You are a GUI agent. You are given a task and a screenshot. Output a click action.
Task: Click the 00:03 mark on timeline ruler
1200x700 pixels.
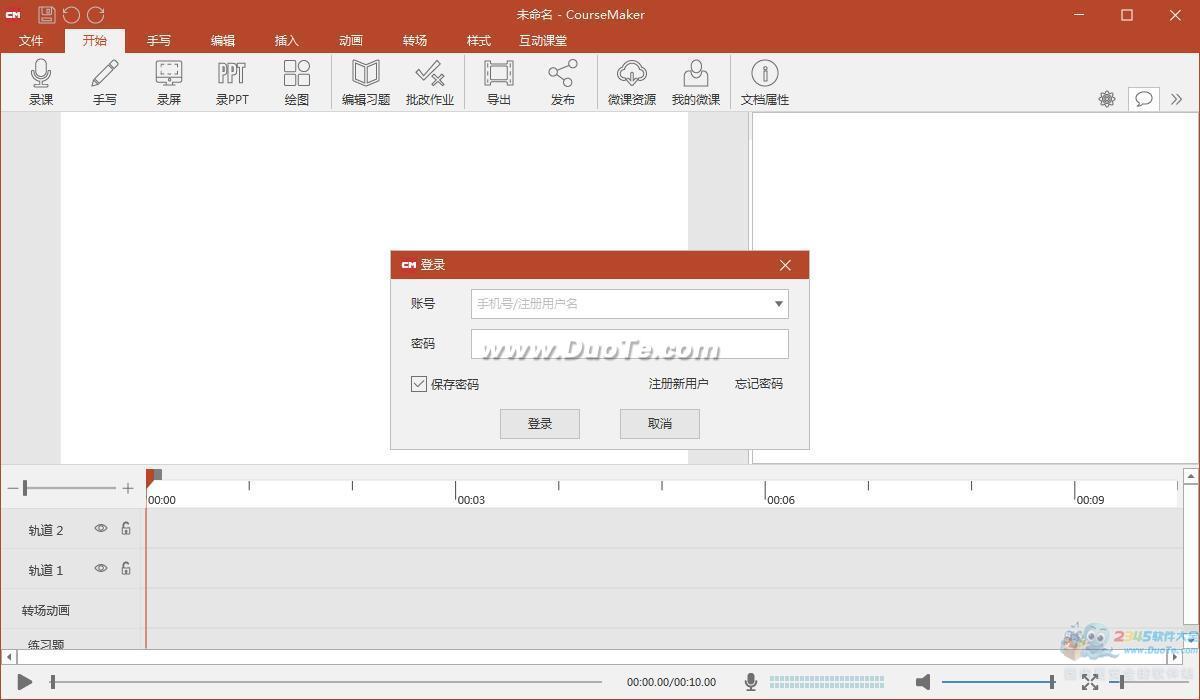point(471,500)
